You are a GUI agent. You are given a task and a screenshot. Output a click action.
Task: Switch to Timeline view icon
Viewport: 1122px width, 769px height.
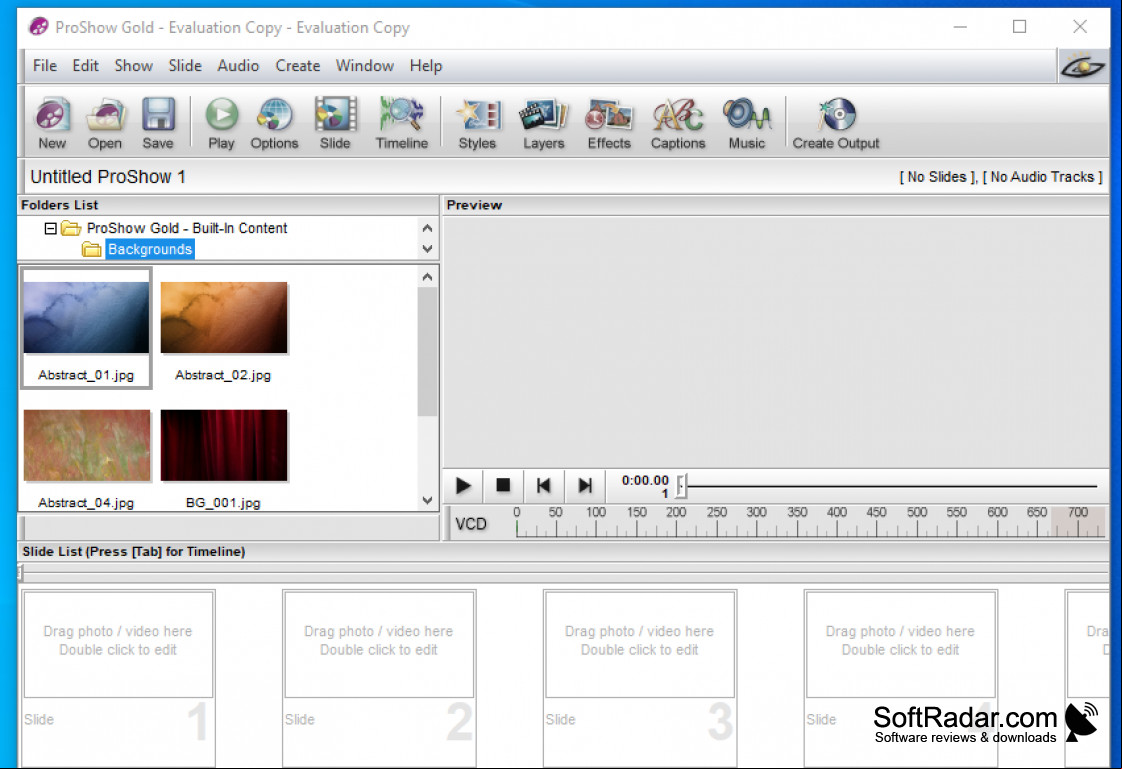click(x=401, y=123)
